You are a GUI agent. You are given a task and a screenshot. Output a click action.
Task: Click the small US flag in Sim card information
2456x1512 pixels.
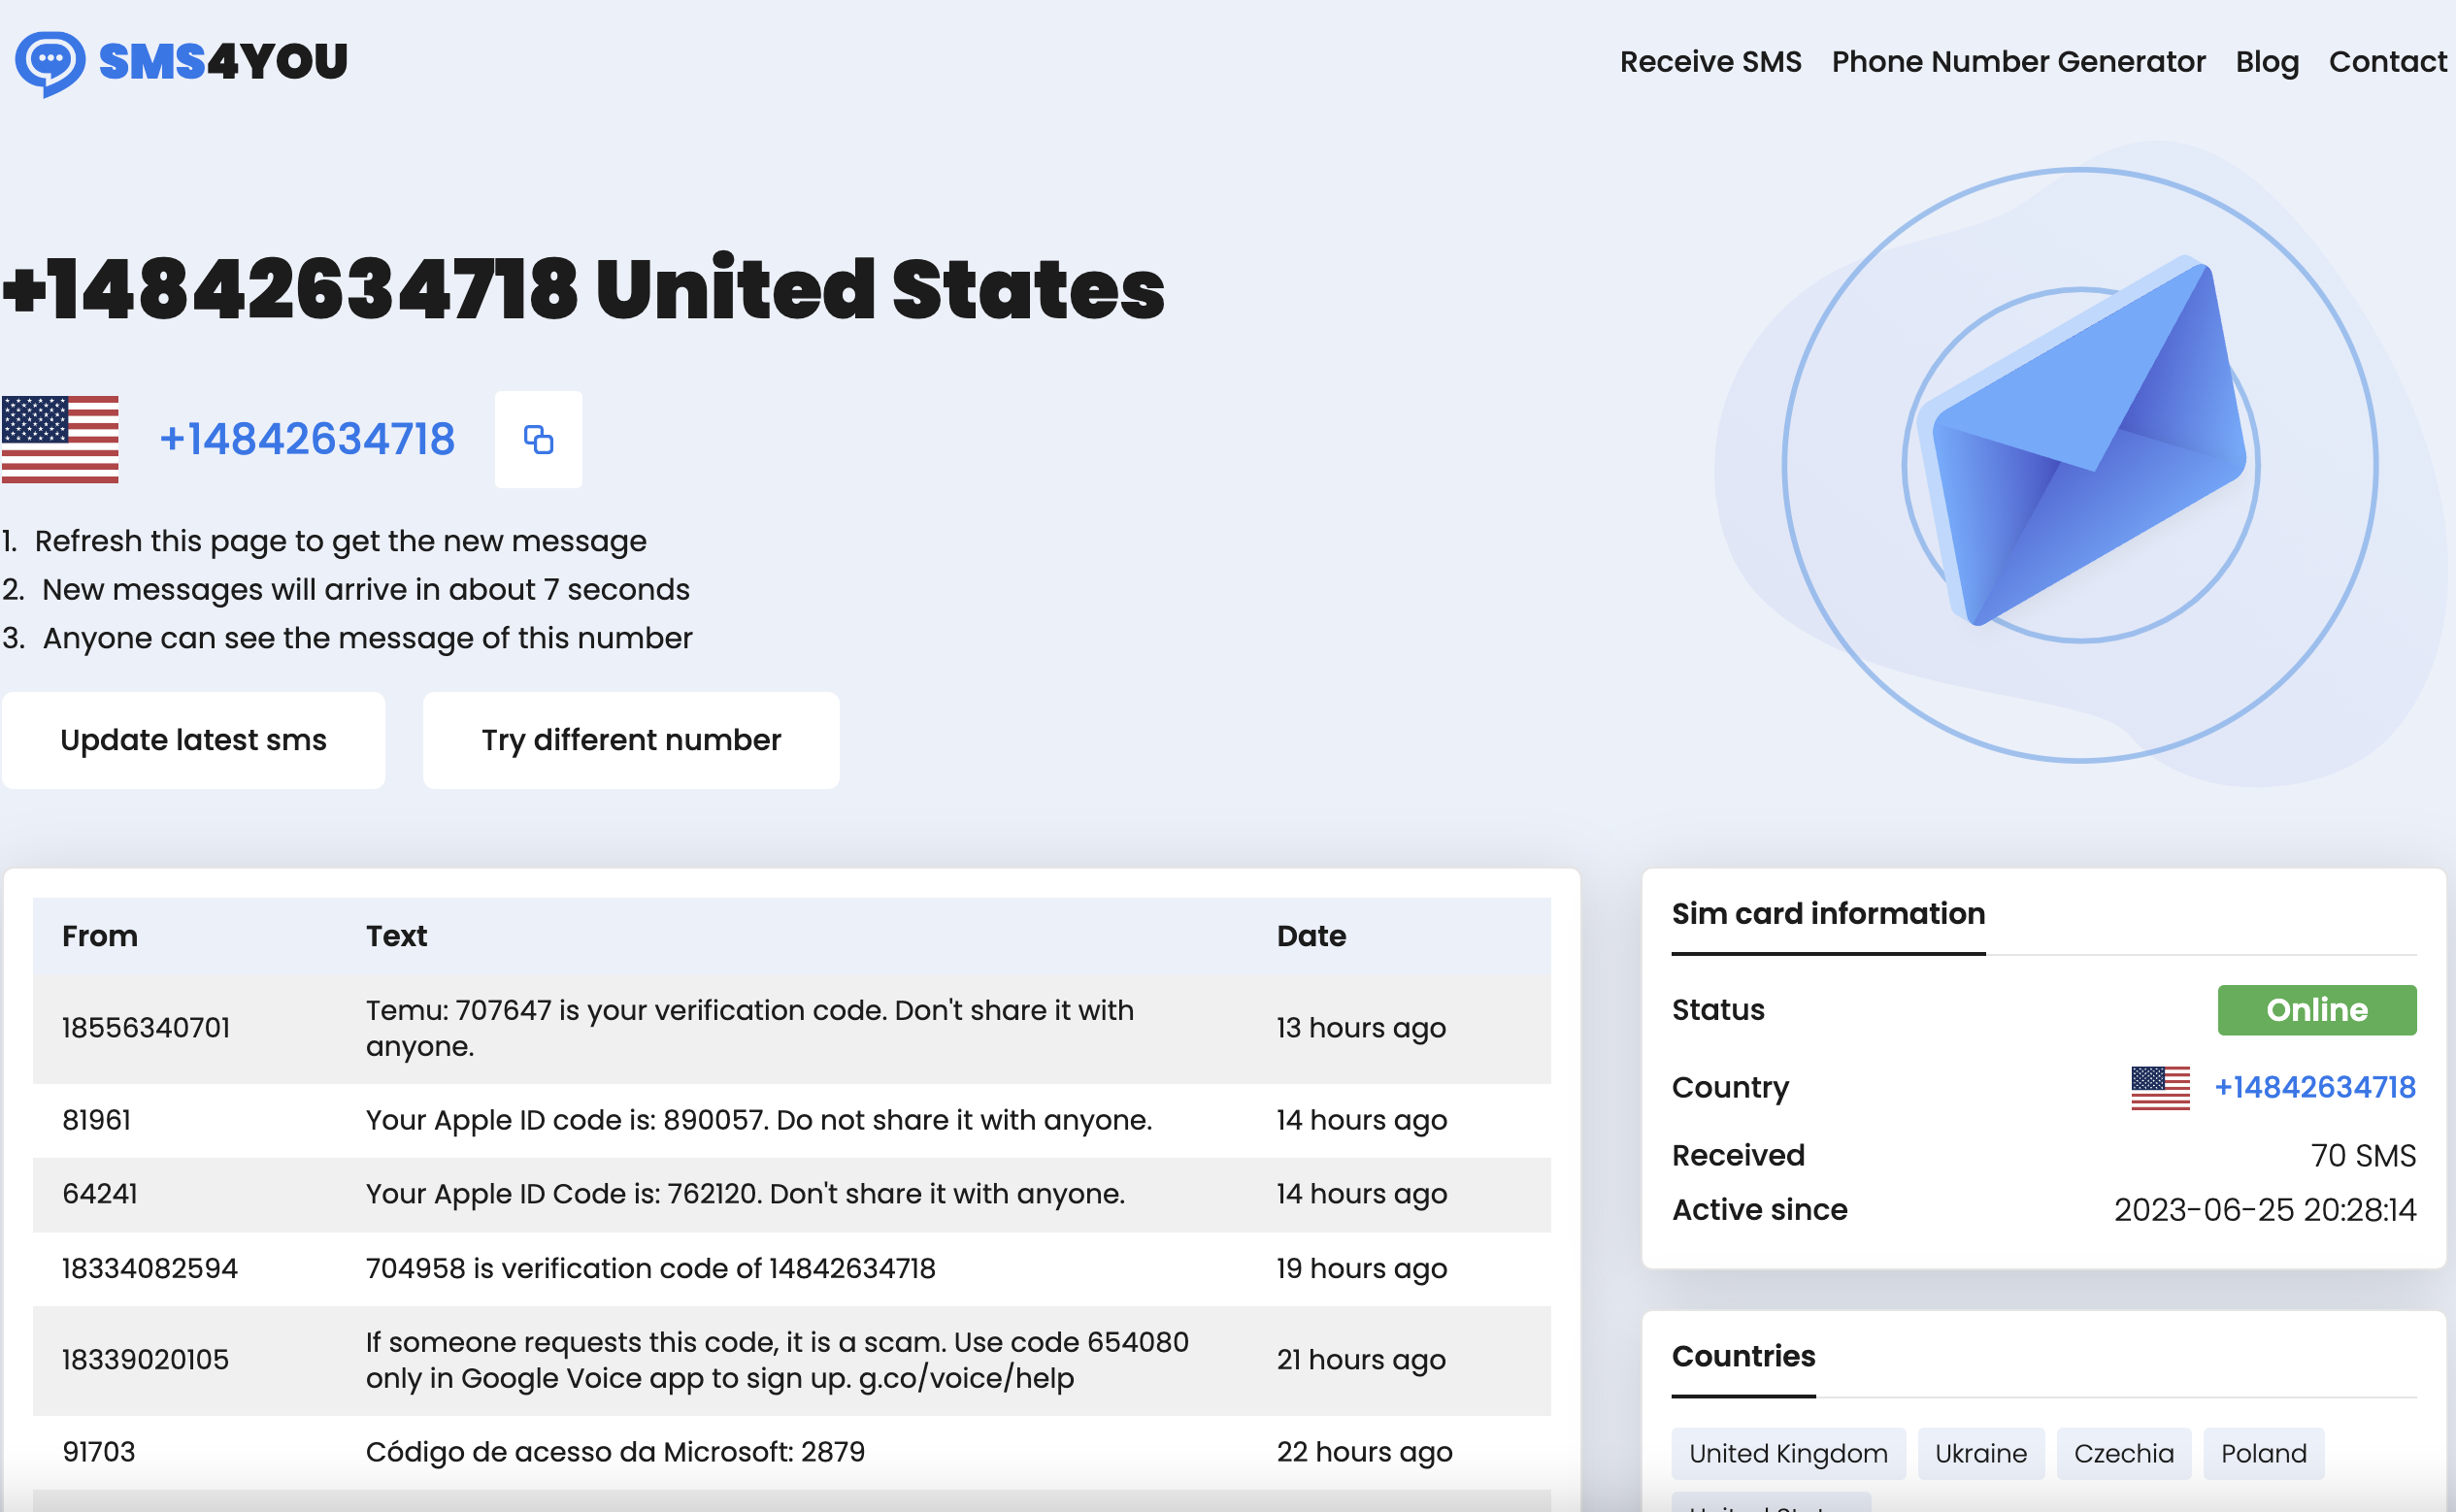tap(2160, 1087)
